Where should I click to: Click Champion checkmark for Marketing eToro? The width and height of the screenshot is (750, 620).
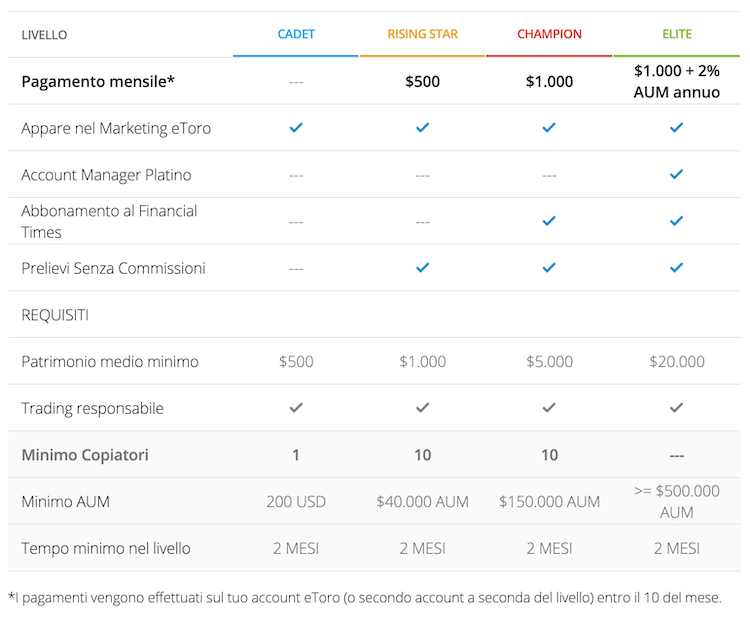click(549, 127)
